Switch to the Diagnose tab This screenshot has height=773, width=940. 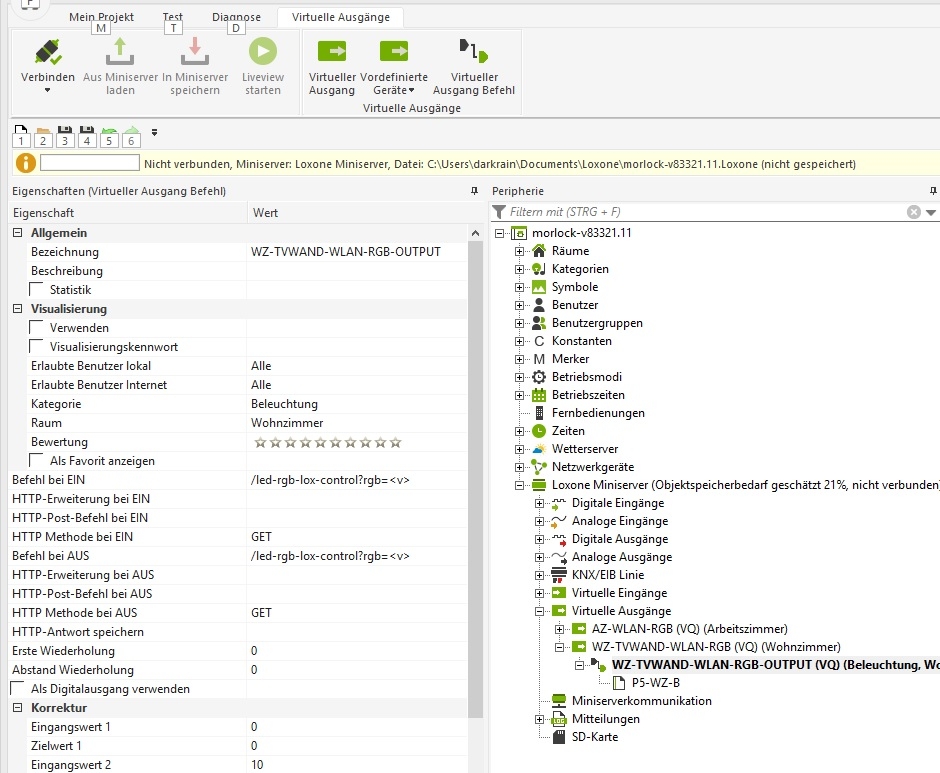(236, 17)
